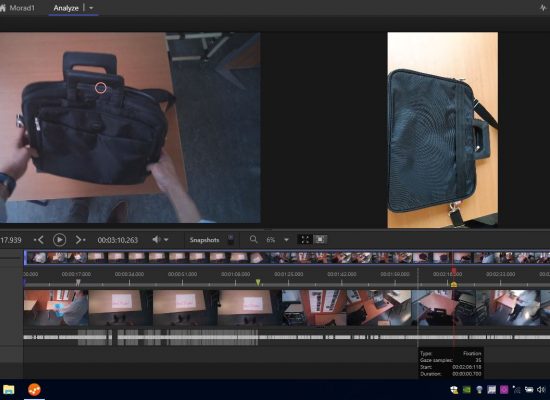Click the red playhead handle on the ruler
This screenshot has height=400, width=550.
pyautogui.click(x=454, y=271)
